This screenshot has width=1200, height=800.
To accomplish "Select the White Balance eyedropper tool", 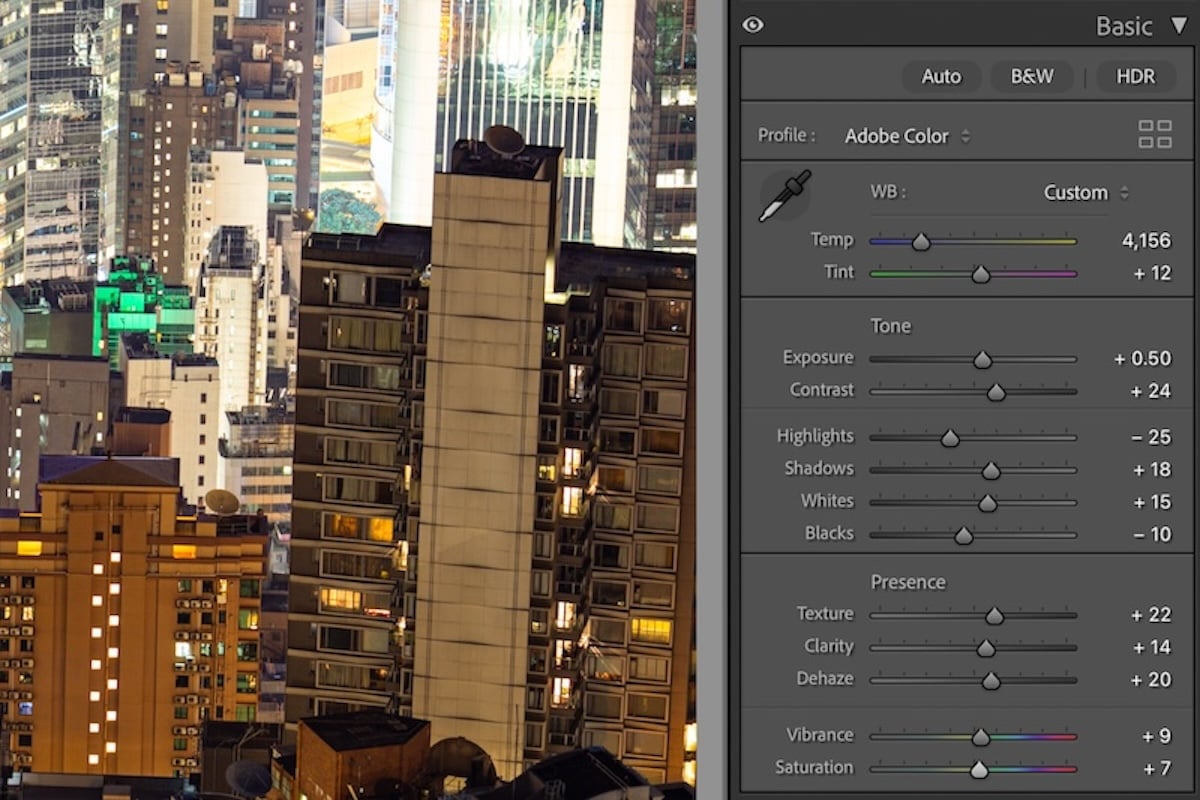I will coord(786,196).
